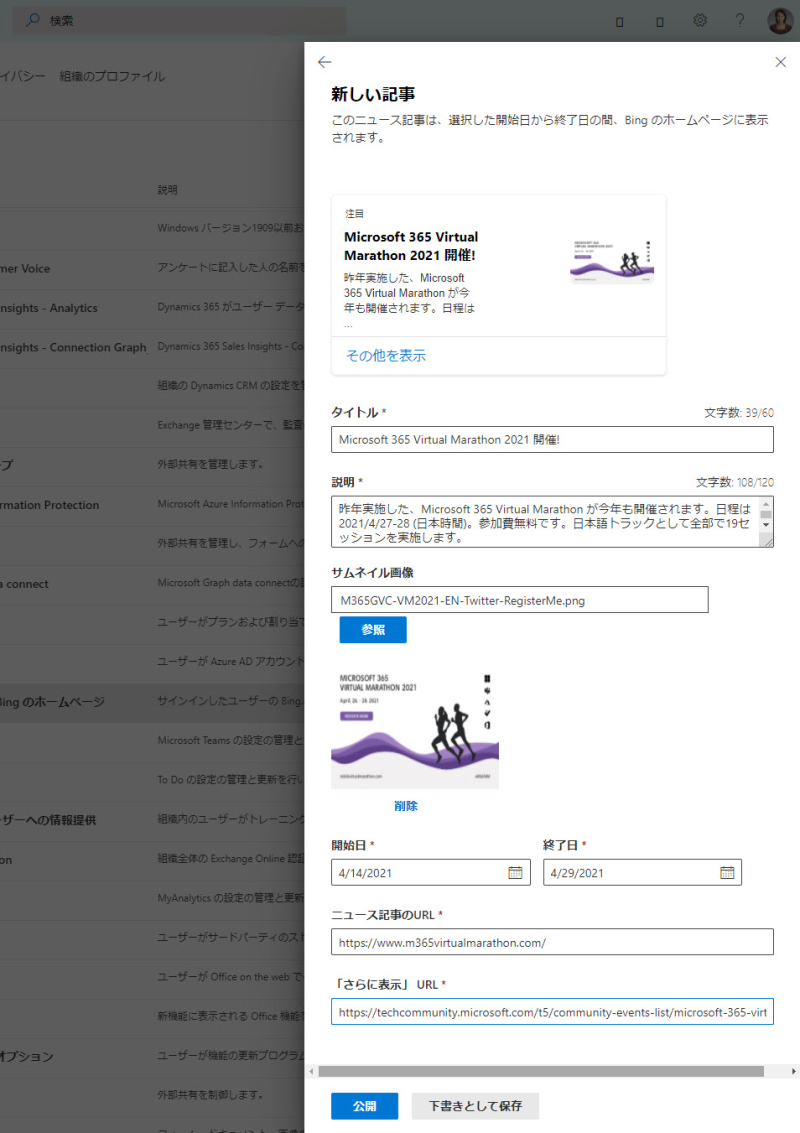Screen dimensions: 800x1133
Task: Open the settings gear icon
Action: (x=700, y=20)
